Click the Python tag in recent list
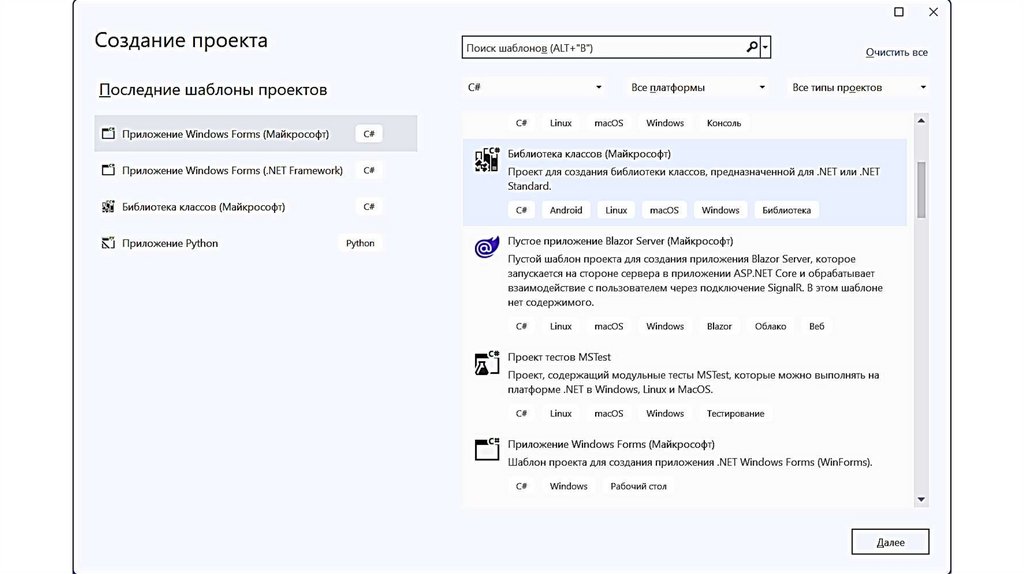 [x=360, y=244]
